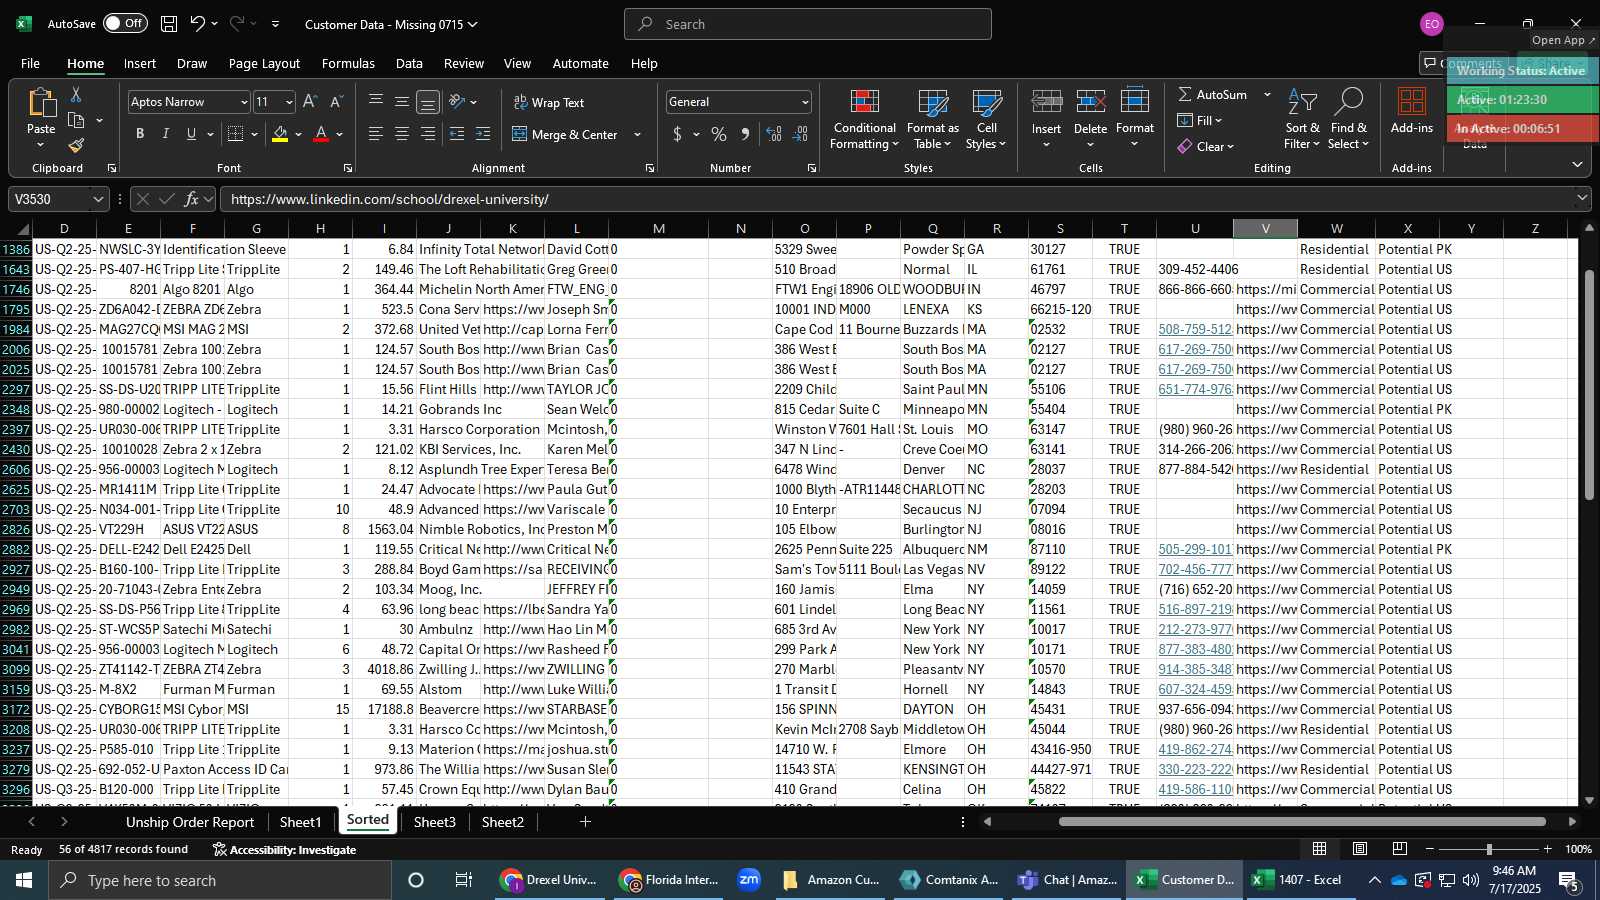Screen dimensions: 1600x900
Task: Open Format as Table gallery
Action: [932, 120]
